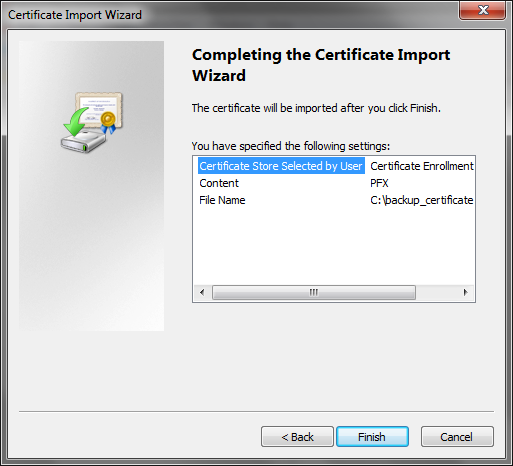
Task: Click the scrollbar track right of thumb
Action: [437, 293]
